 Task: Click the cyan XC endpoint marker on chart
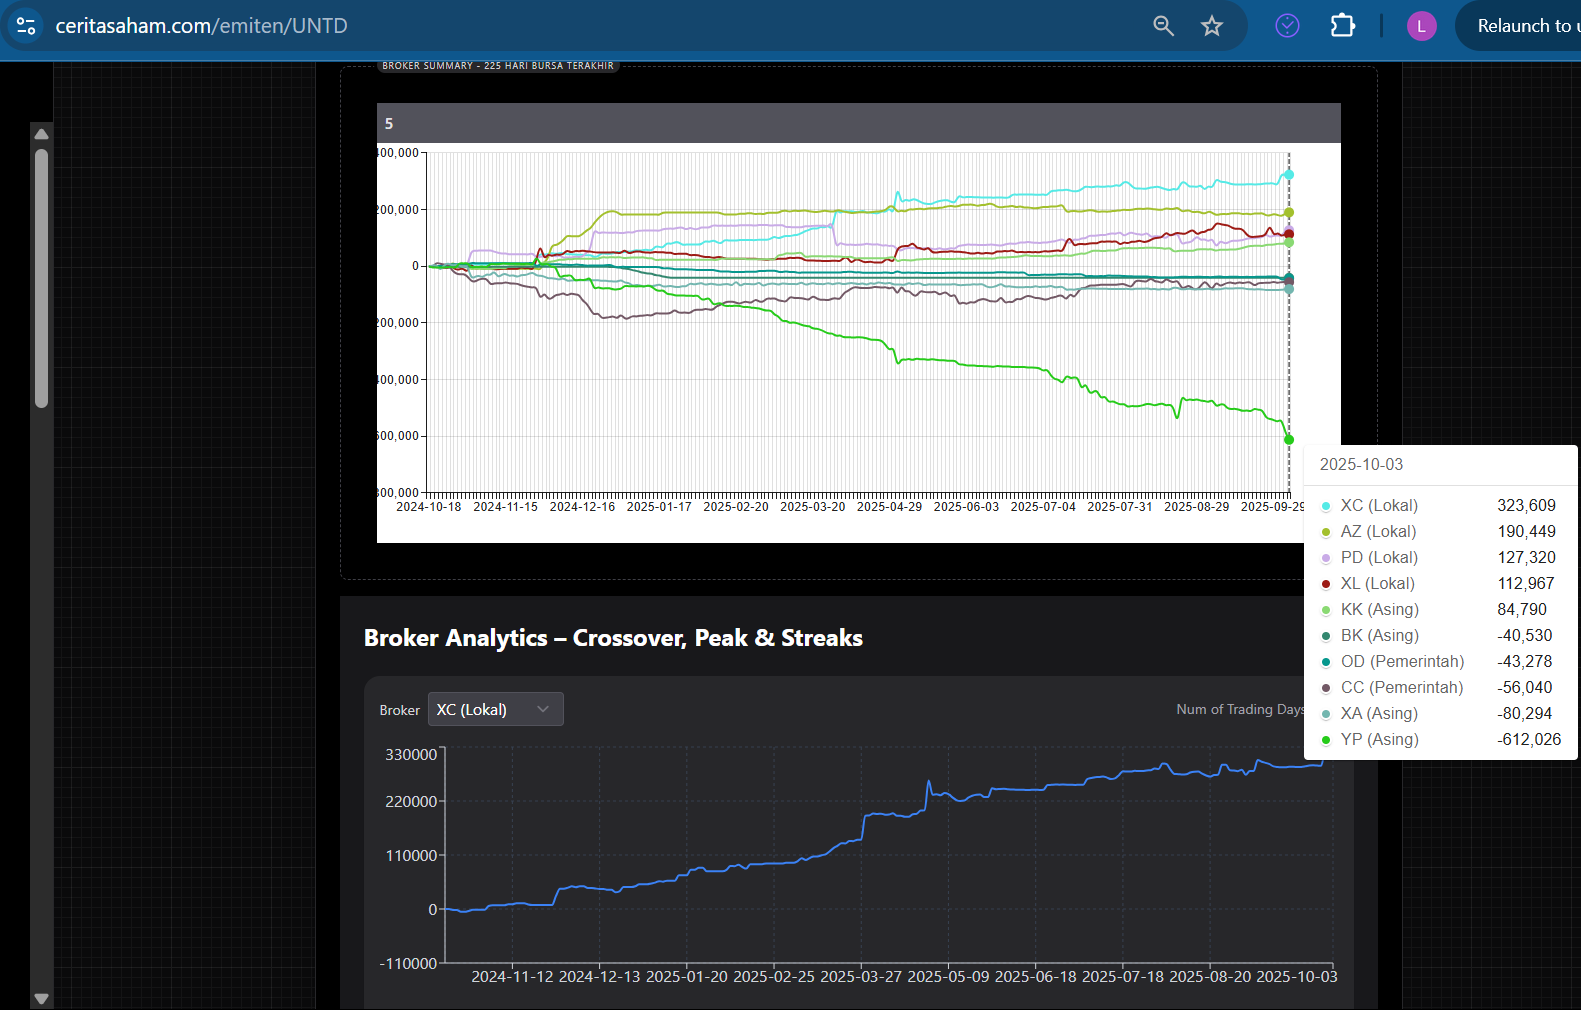pyautogui.click(x=1289, y=175)
